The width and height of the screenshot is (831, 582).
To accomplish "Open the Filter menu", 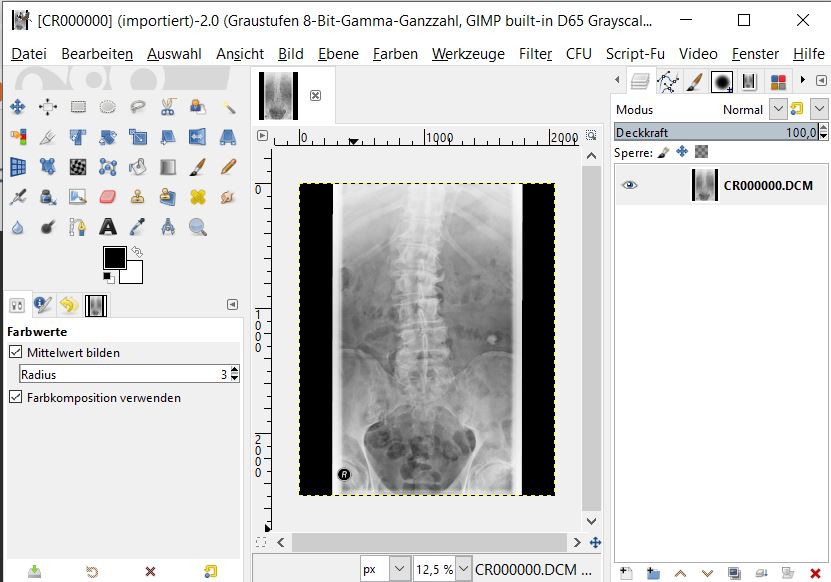I will click(x=535, y=54).
